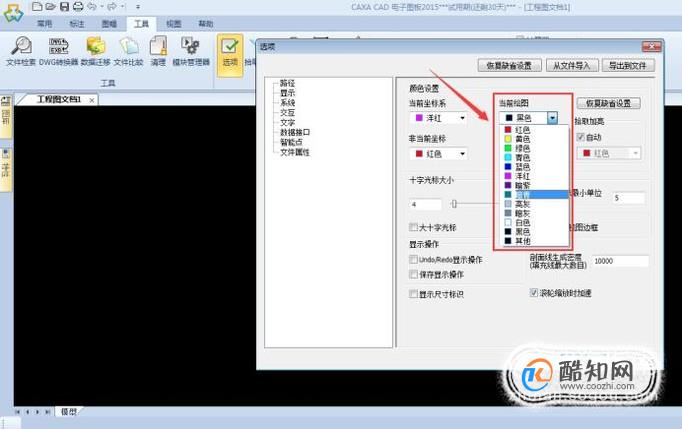This screenshot has width=682, height=429.
Task: Select 交互 in the options tree
Action: pos(287,113)
